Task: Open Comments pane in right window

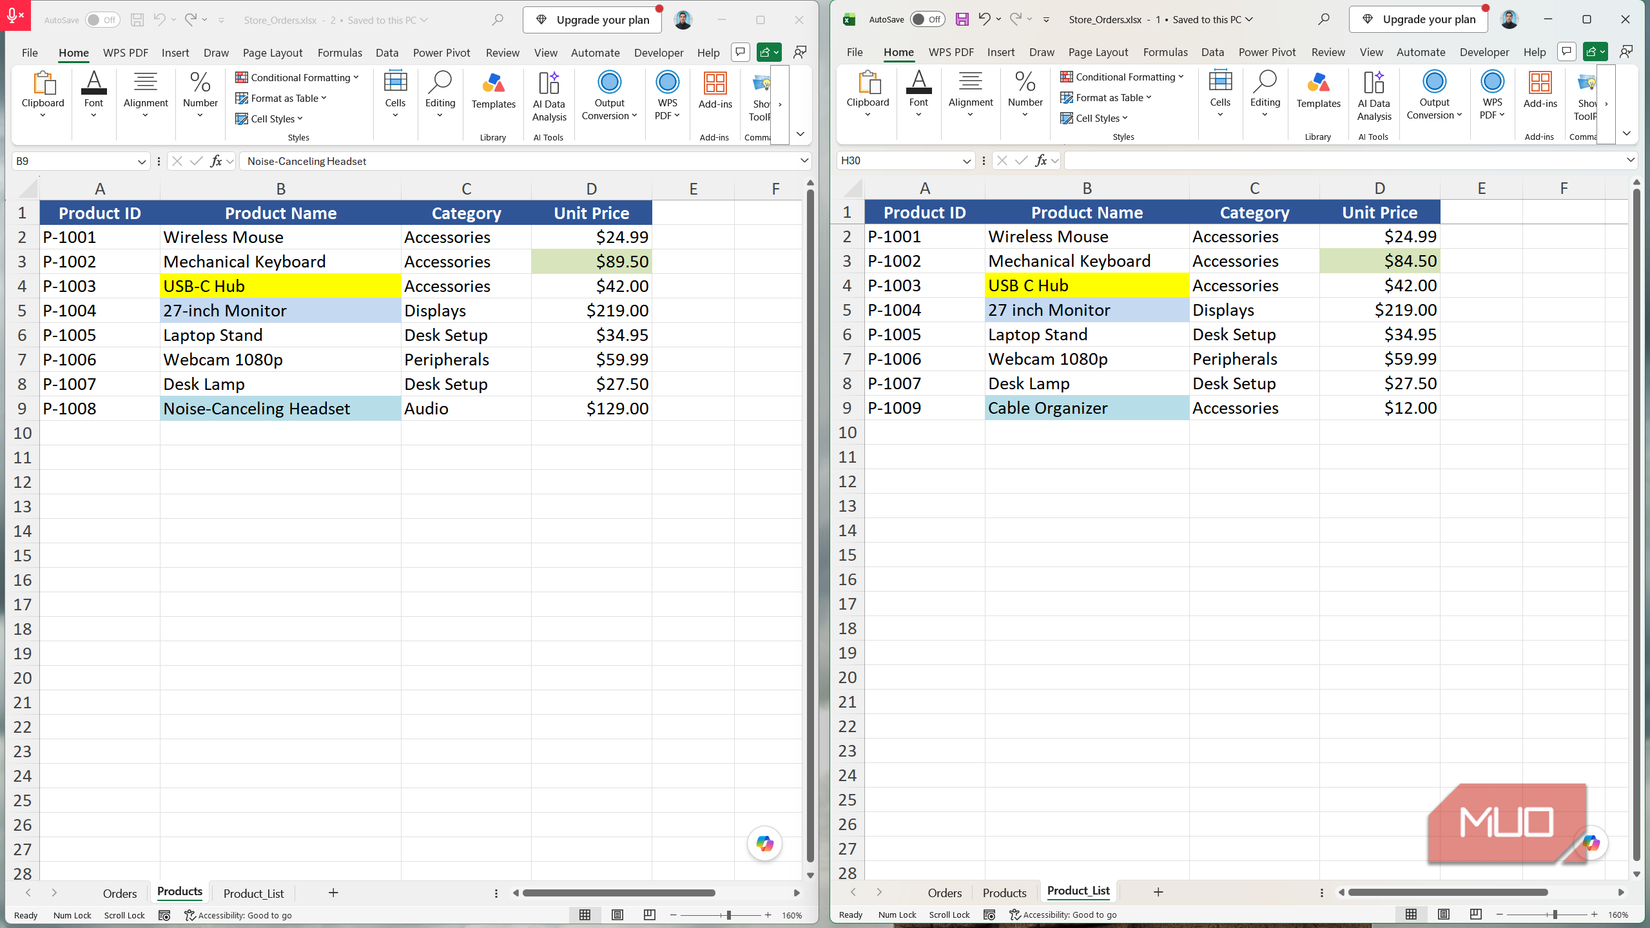Action: pyautogui.click(x=1567, y=51)
